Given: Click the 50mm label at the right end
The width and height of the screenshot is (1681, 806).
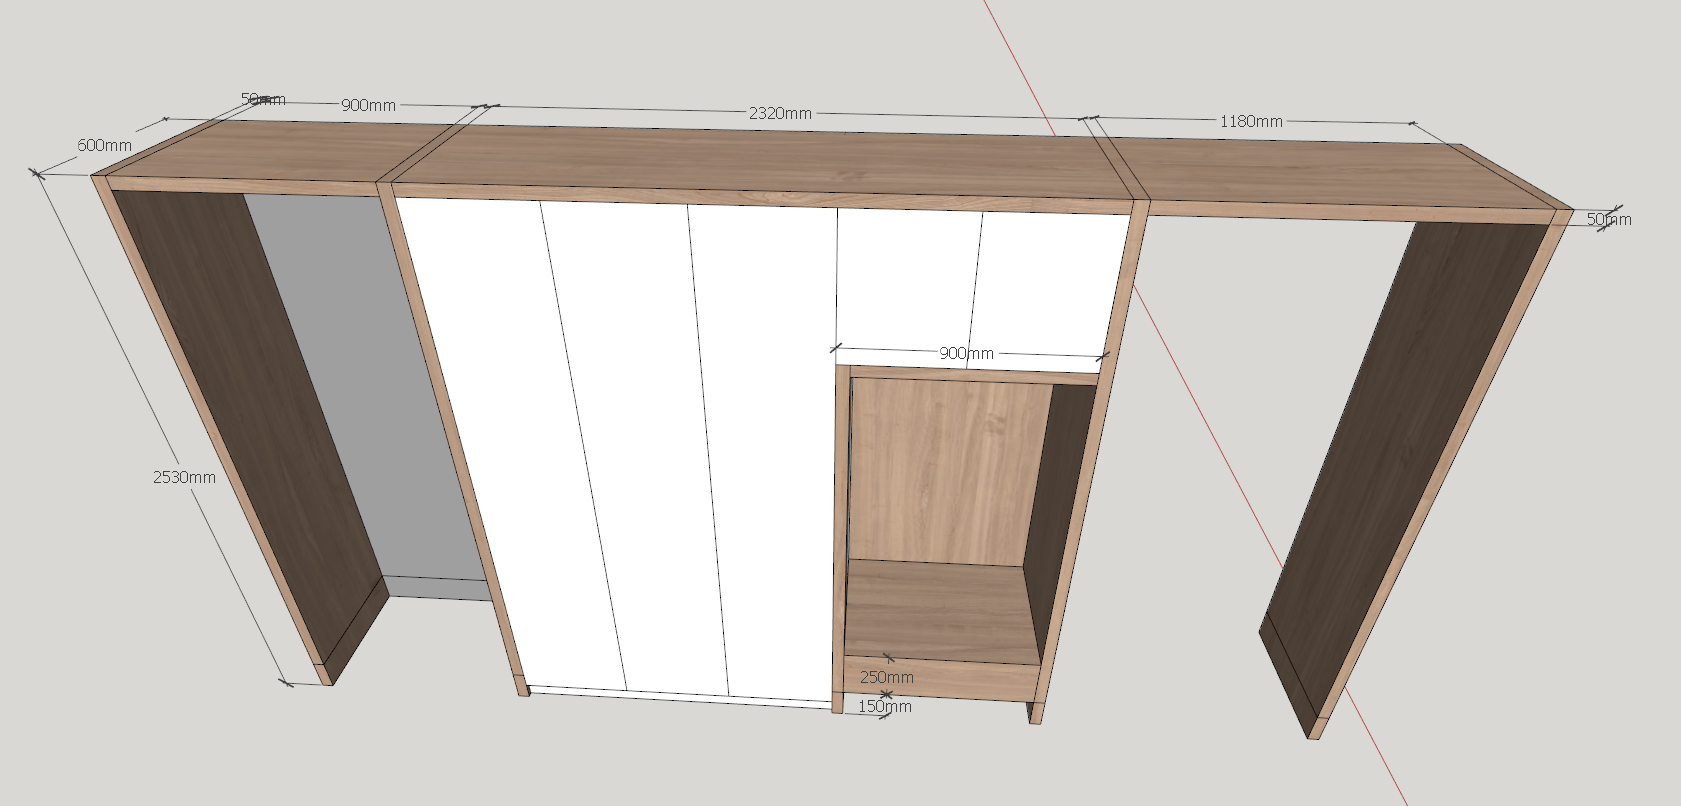Looking at the screenshot, I should point(1608,219).
